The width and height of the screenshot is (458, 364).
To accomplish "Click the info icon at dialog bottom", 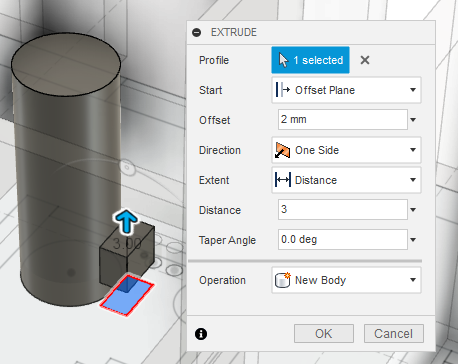I will (201, 334).
